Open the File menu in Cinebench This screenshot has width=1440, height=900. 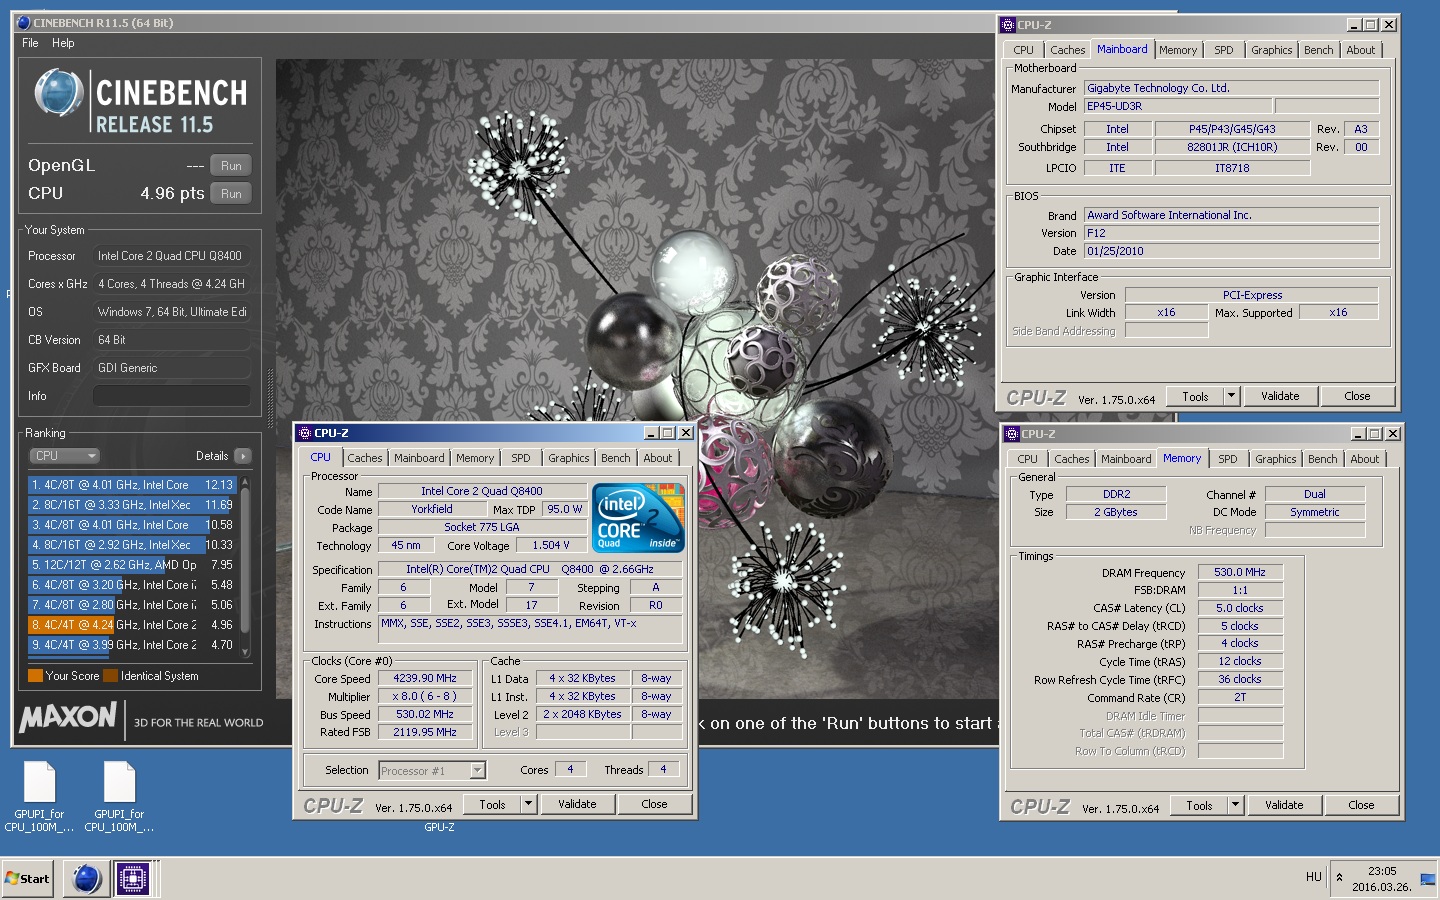click(30, 43)
